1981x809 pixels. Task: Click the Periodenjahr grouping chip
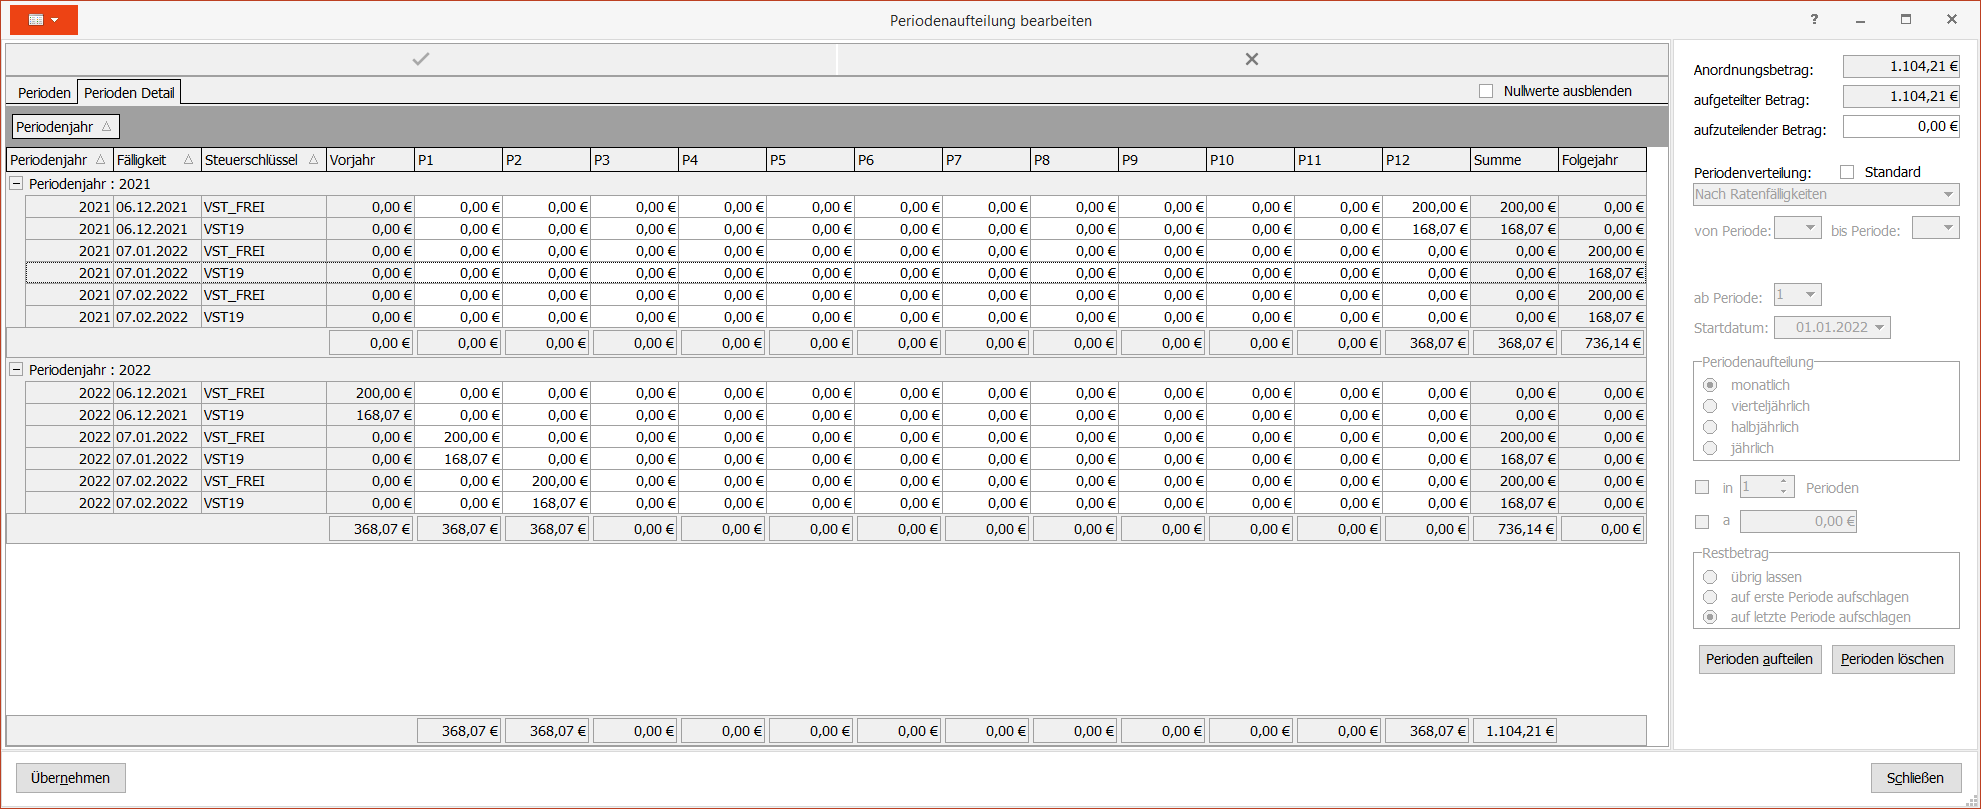65,127
